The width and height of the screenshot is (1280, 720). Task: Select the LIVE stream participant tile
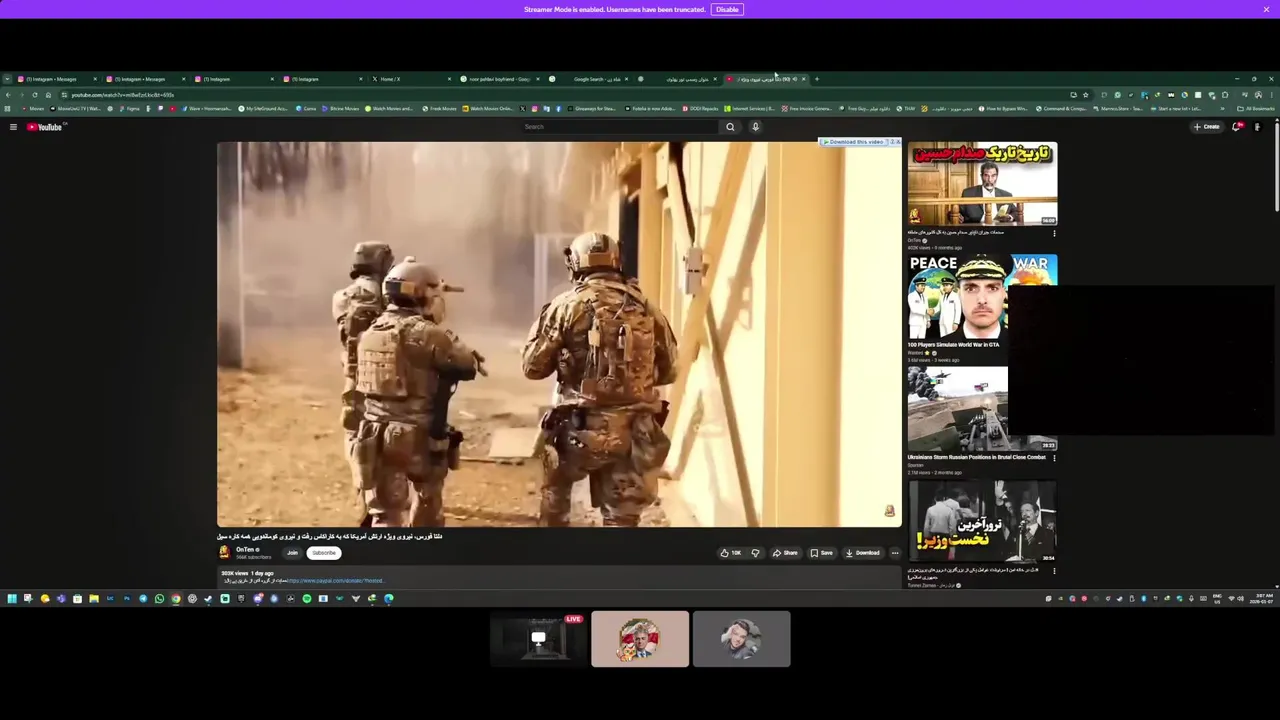click(x=539, y=639)
